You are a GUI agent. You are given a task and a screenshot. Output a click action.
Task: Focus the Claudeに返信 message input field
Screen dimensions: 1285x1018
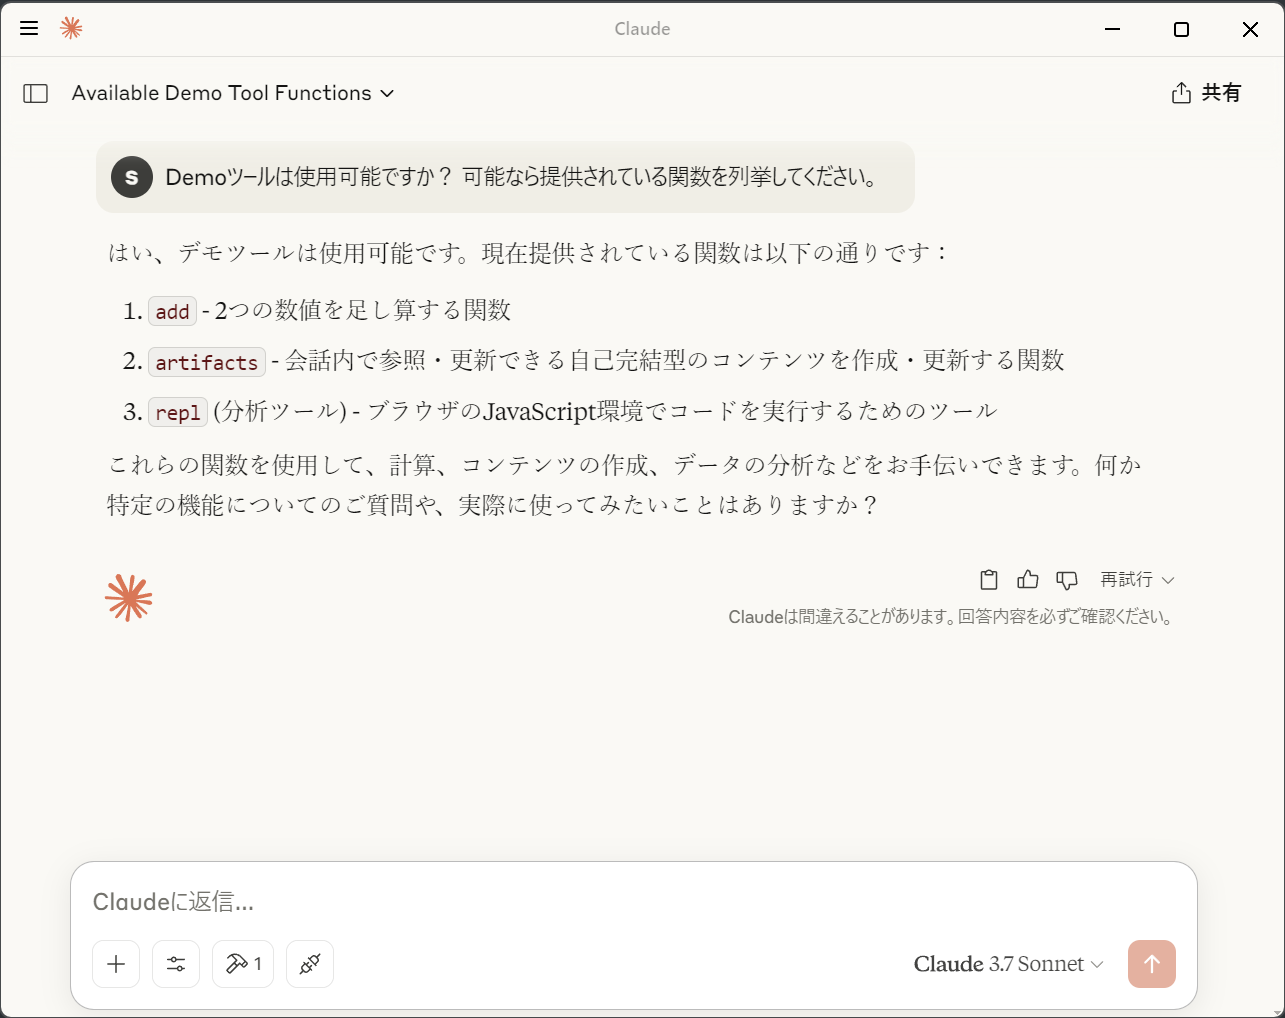tap(634, 902)
